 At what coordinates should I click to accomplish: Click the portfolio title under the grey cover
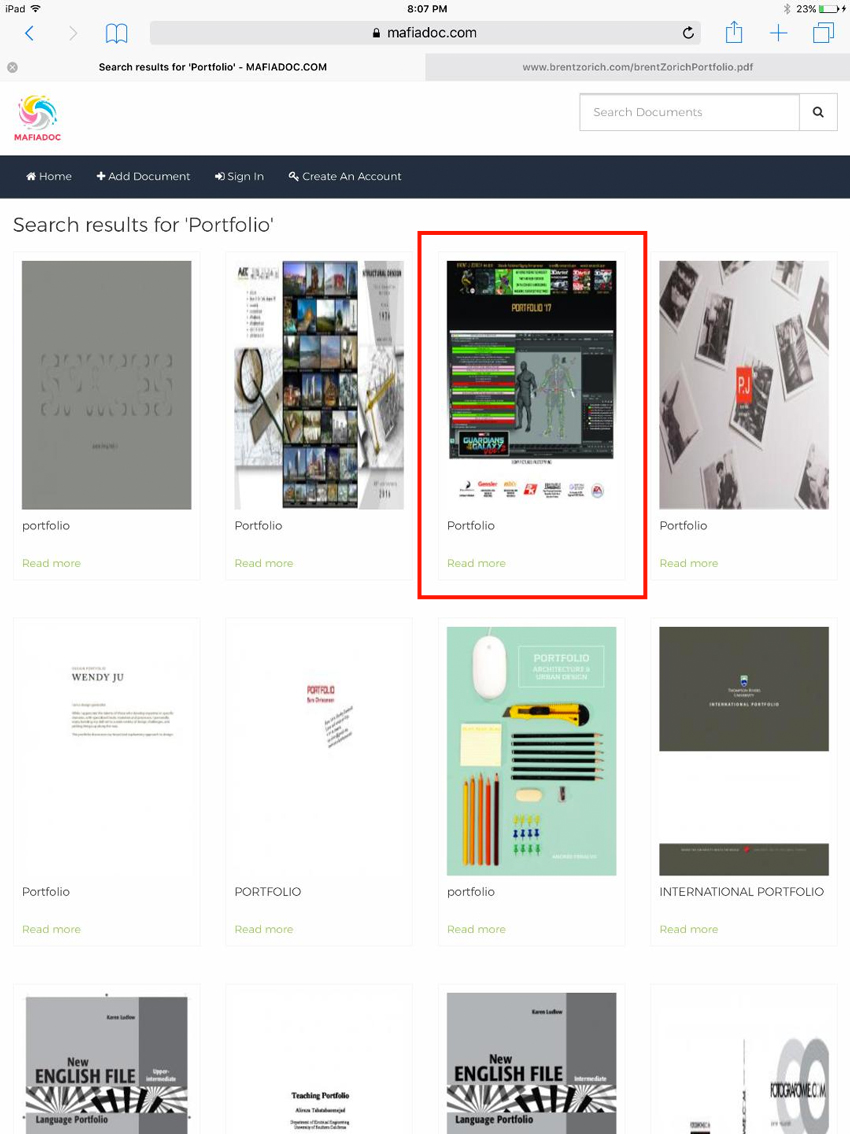(46, 526)
